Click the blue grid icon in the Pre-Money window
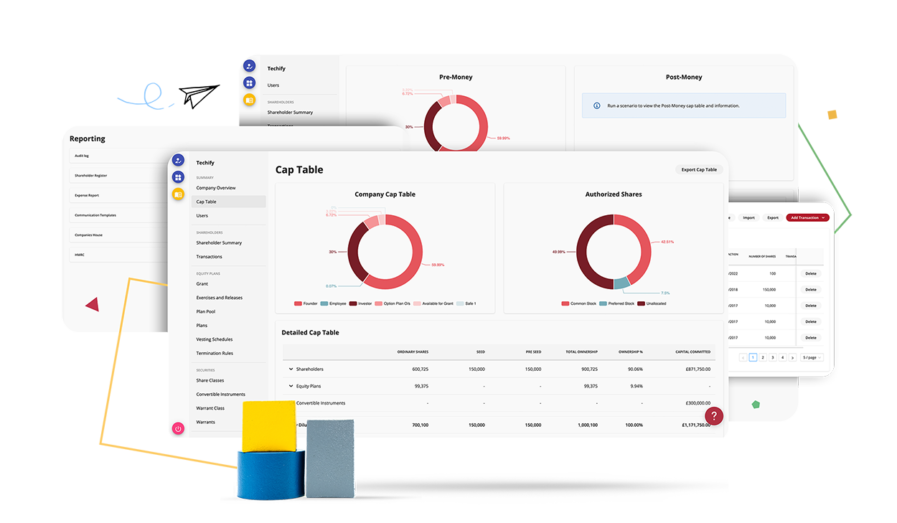The height and width of the screenshot is (523, 897). (249, 83)
